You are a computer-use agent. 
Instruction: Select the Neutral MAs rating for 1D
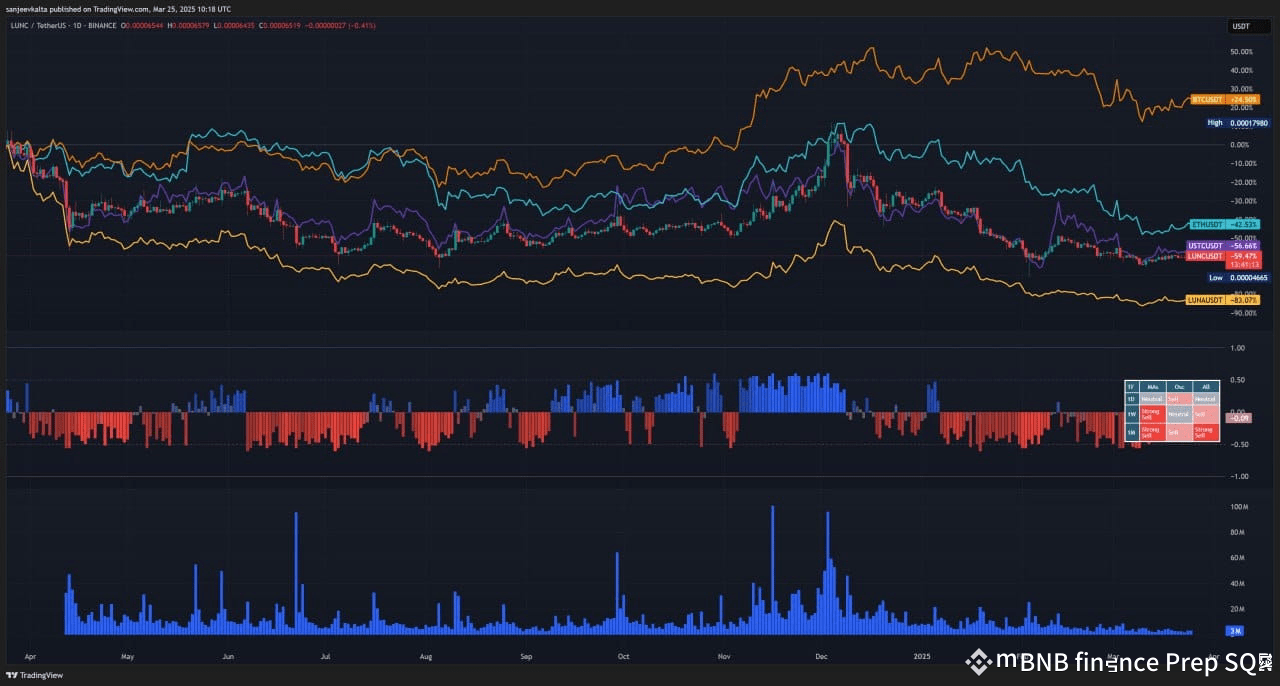[1152, 398]
